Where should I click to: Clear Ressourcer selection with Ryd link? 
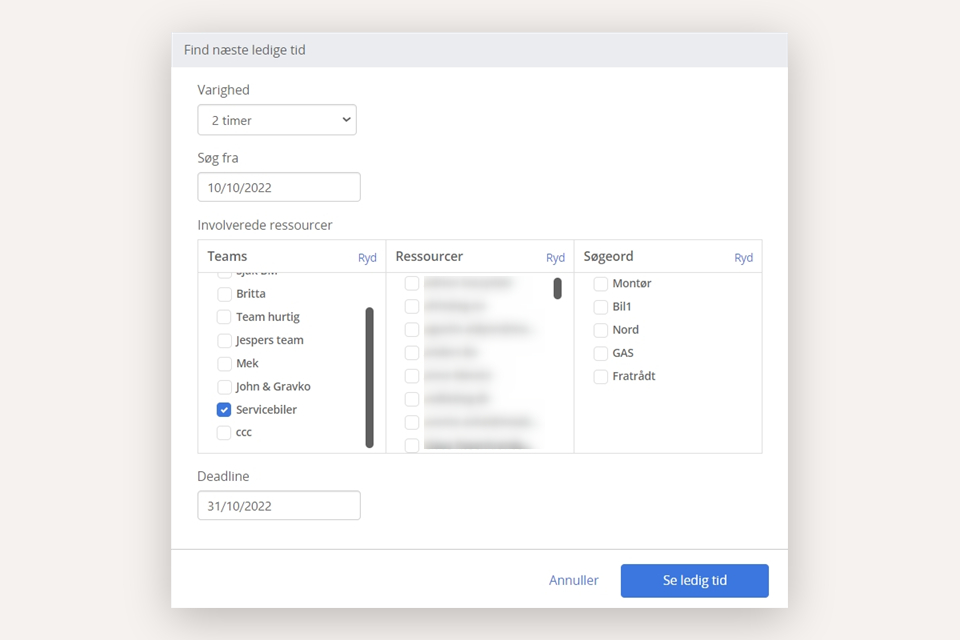tap(555, 258)
